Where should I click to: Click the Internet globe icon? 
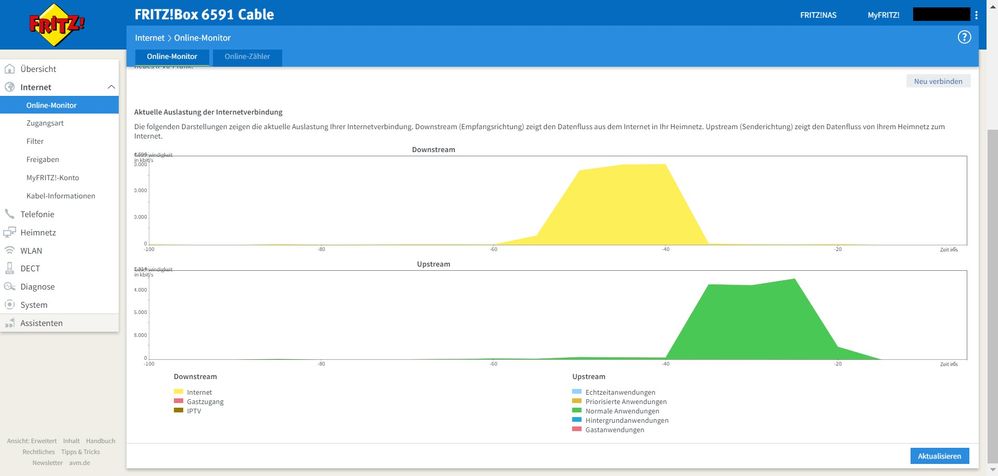tap(10, 87)
